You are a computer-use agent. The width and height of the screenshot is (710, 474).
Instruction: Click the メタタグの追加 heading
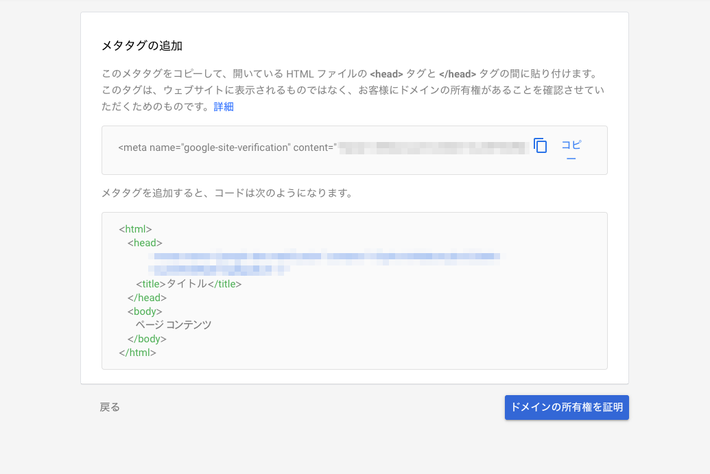pyautogui.click(x=142, y=46)
